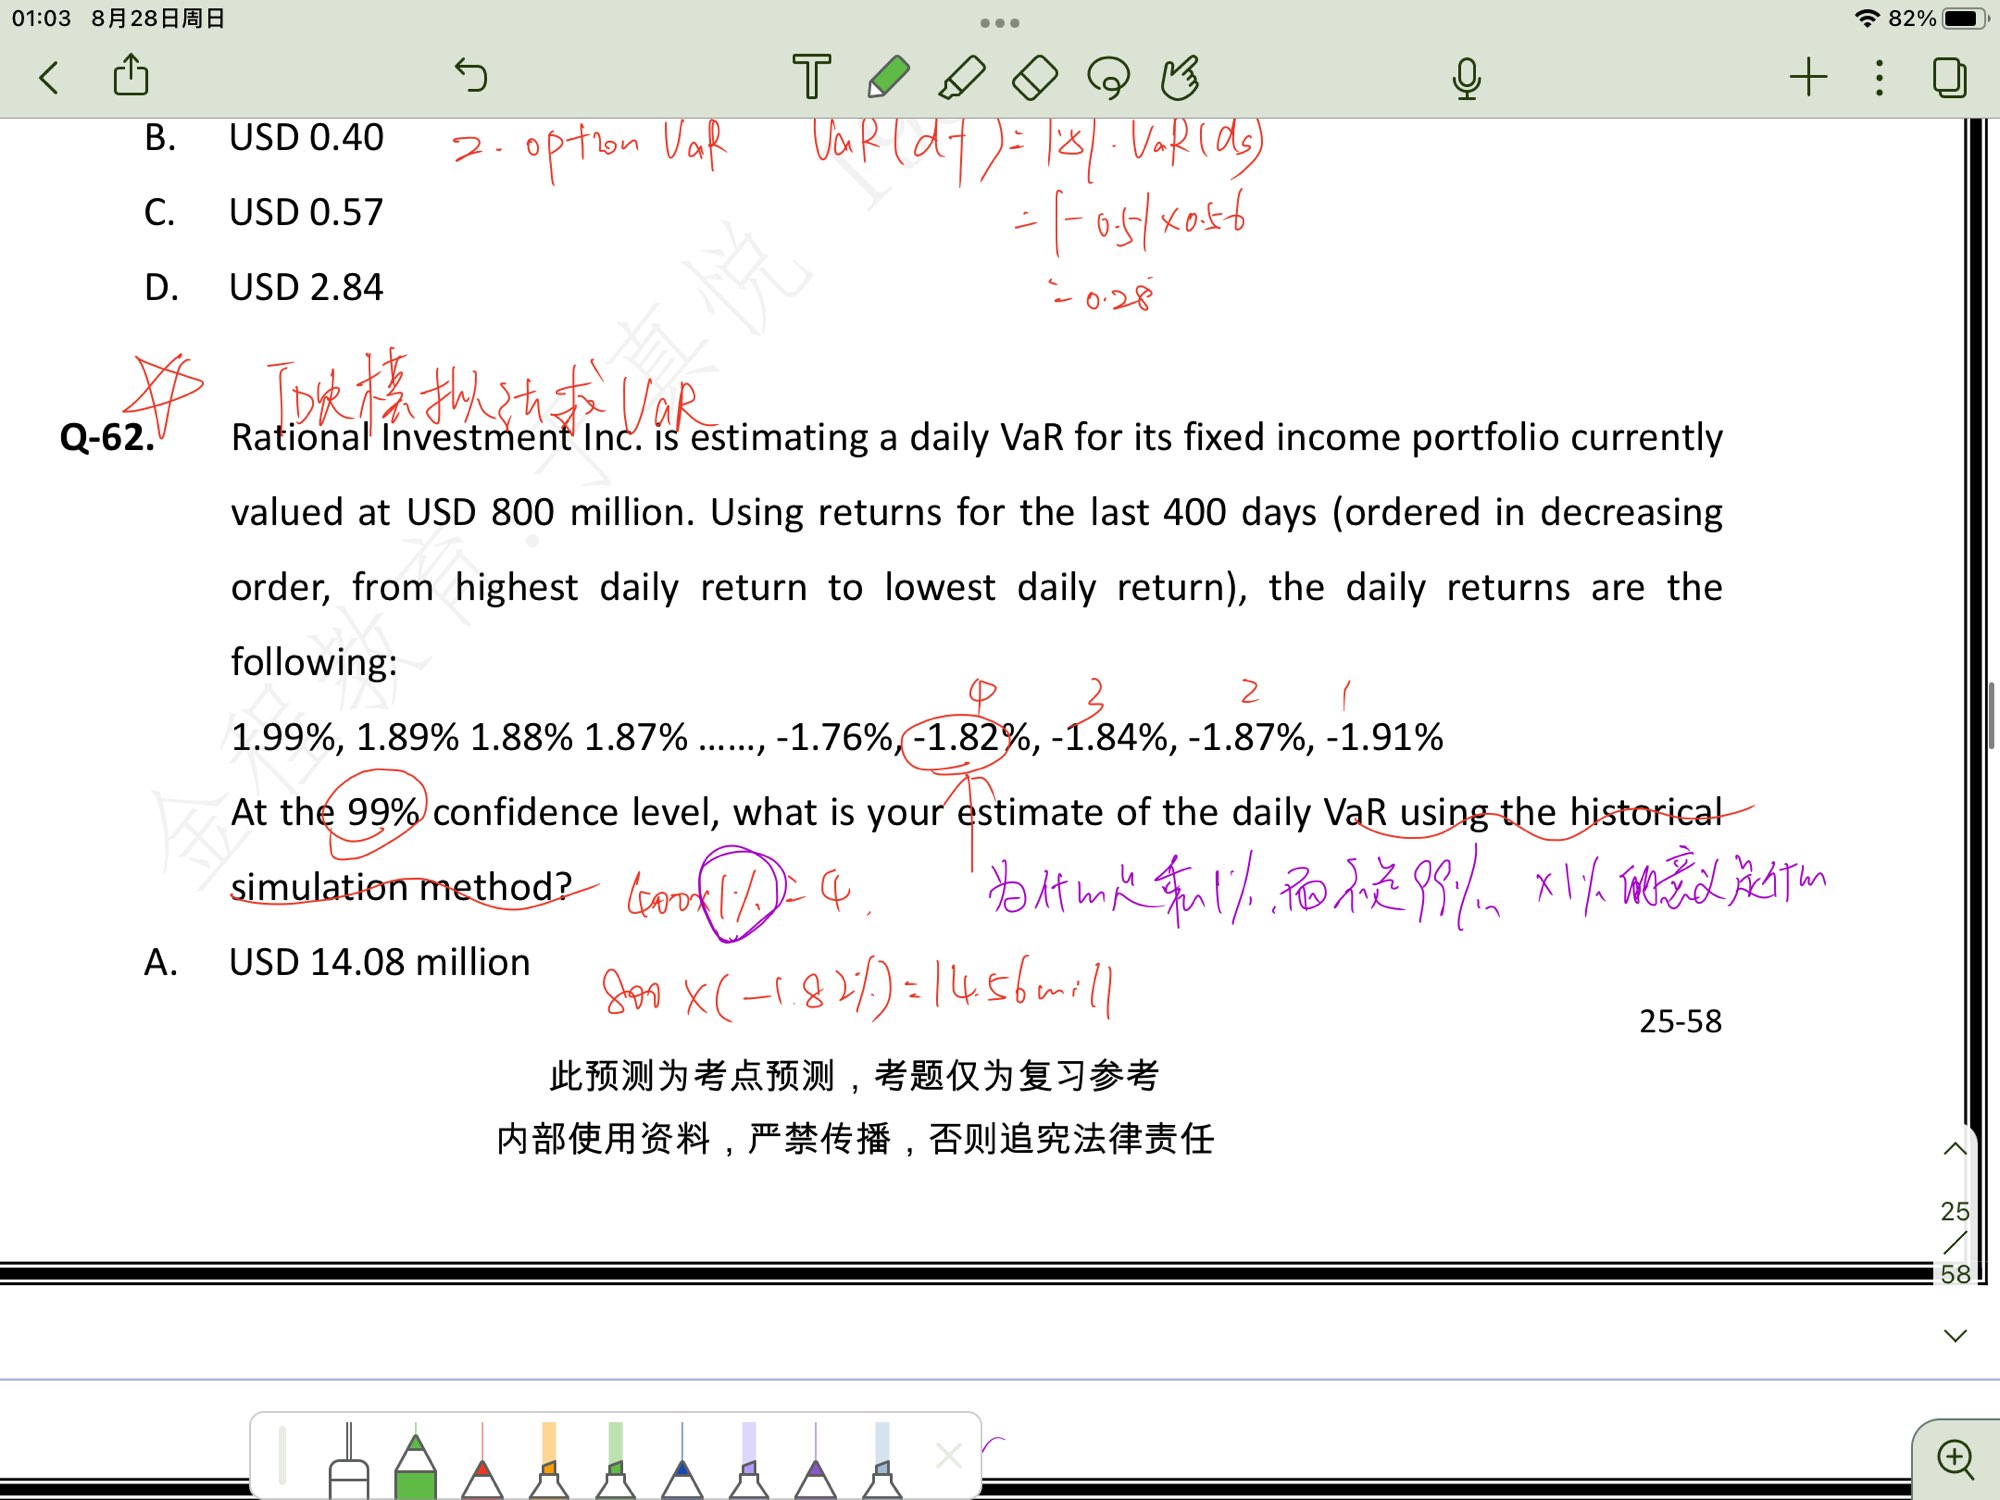Open the add (plus) menu

tap(1808, 77)
